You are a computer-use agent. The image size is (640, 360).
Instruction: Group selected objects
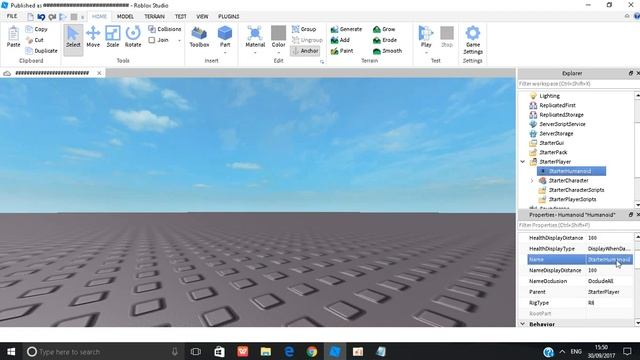click(304, 29)
